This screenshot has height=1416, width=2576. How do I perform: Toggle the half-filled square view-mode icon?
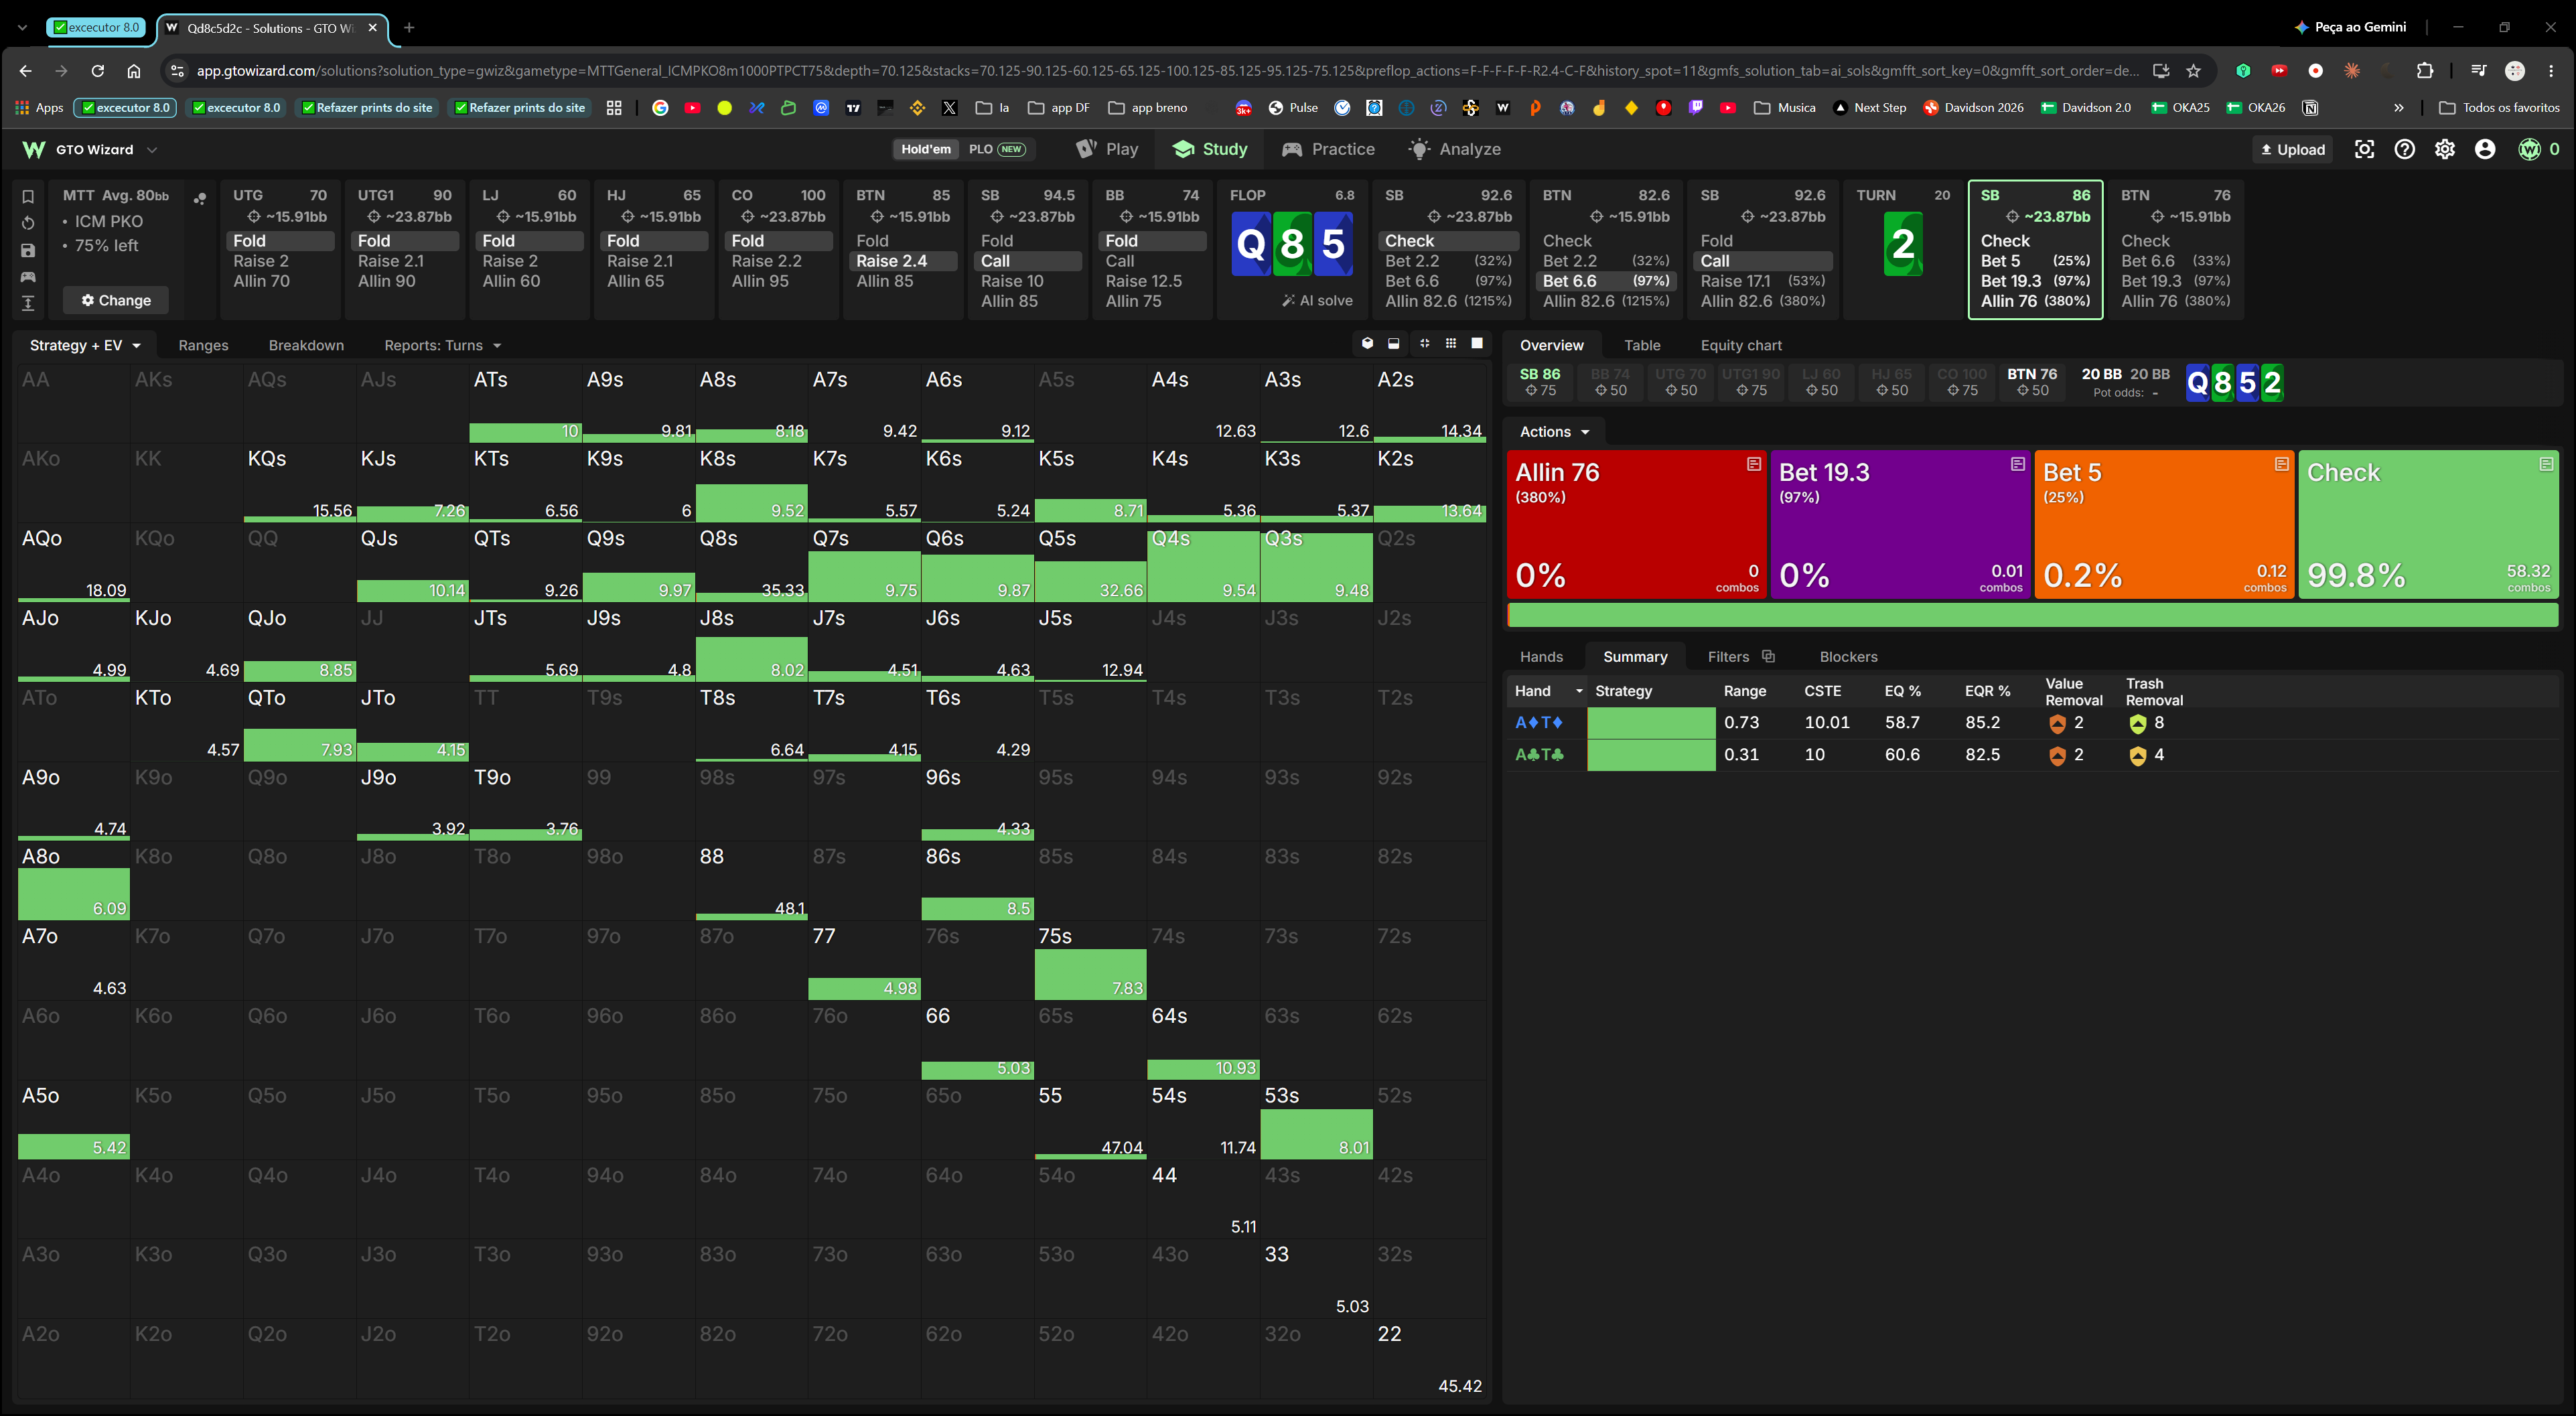[x=1394, y=343]
